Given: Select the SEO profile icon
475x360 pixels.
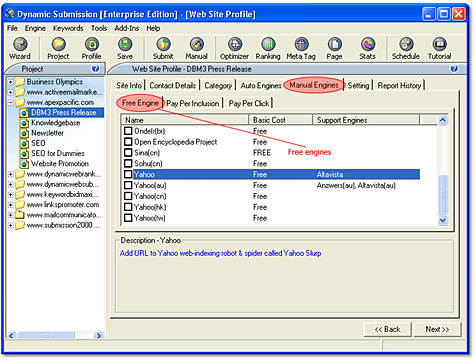Looking at the screenshot, I should [x=24, y=143].
